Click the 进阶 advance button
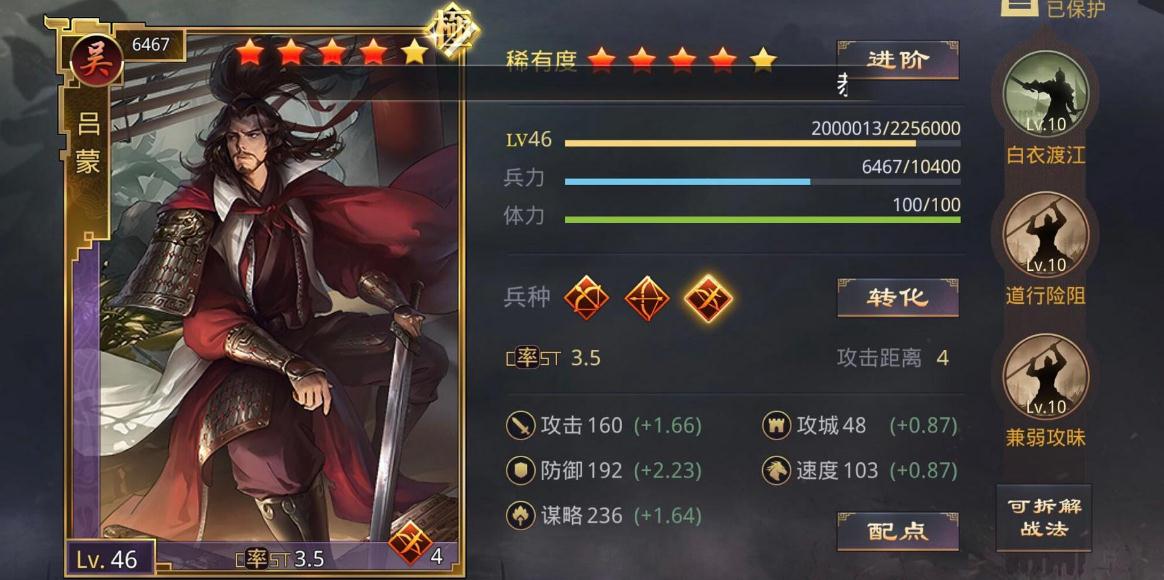Viewport: 1164px width, 580px height. [x=897, y=60]
